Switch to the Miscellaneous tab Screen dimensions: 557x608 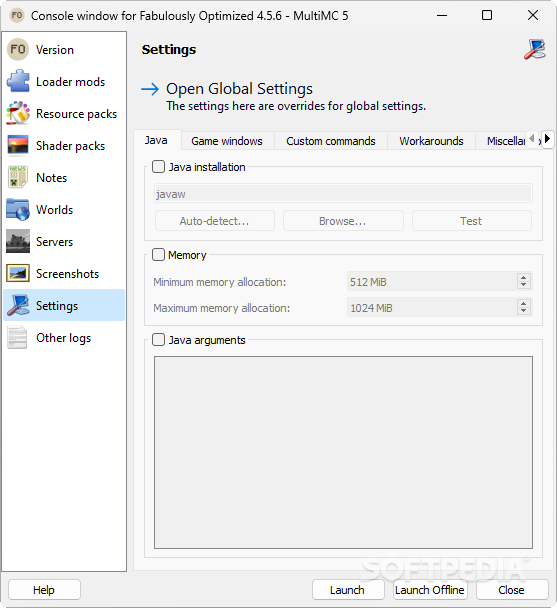pyautogui.click(x=506, y=141)
